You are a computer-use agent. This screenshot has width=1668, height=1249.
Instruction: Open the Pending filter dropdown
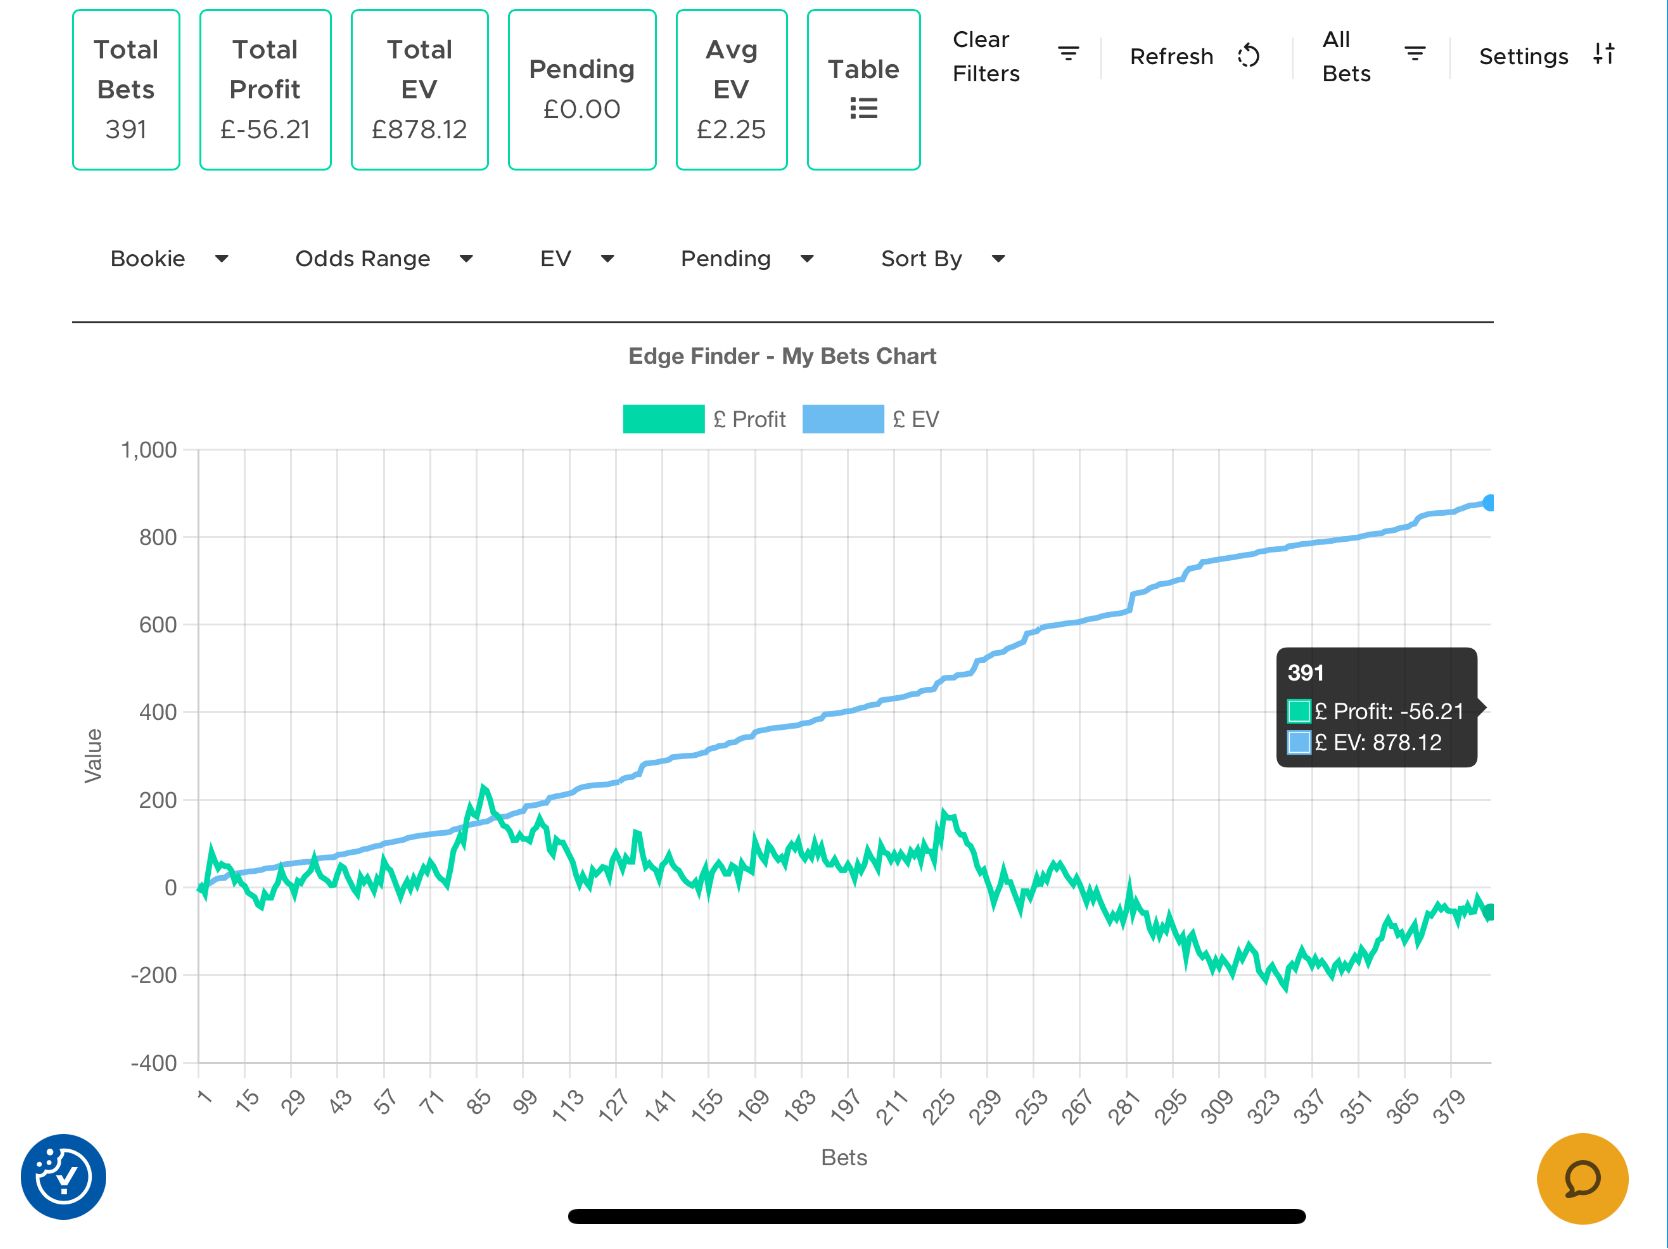[x=746, y=259]
